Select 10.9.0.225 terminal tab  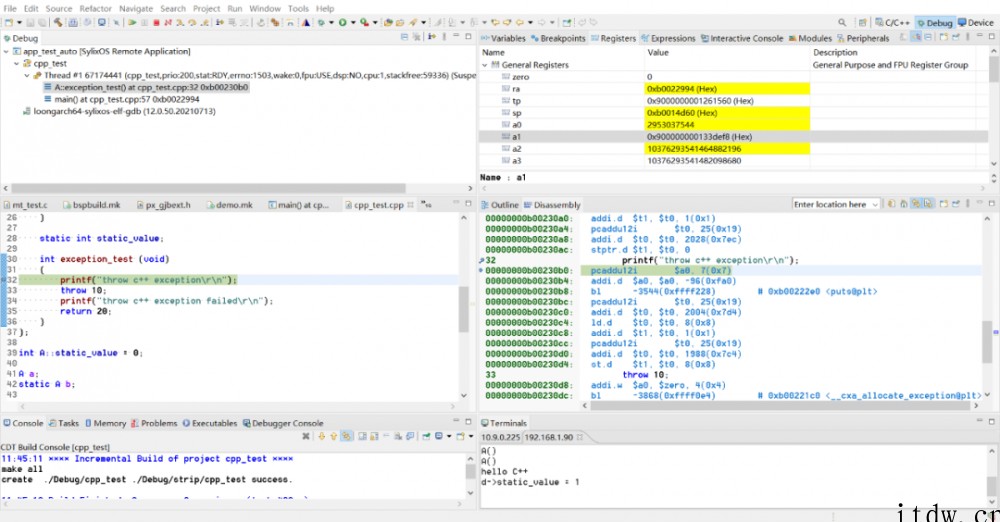tap(501, 437)
